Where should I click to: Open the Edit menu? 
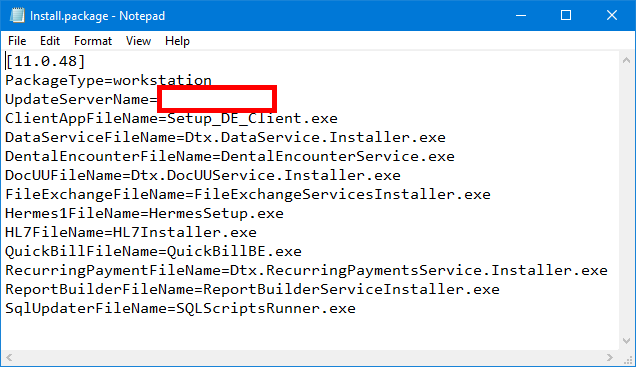click(50, 41)
